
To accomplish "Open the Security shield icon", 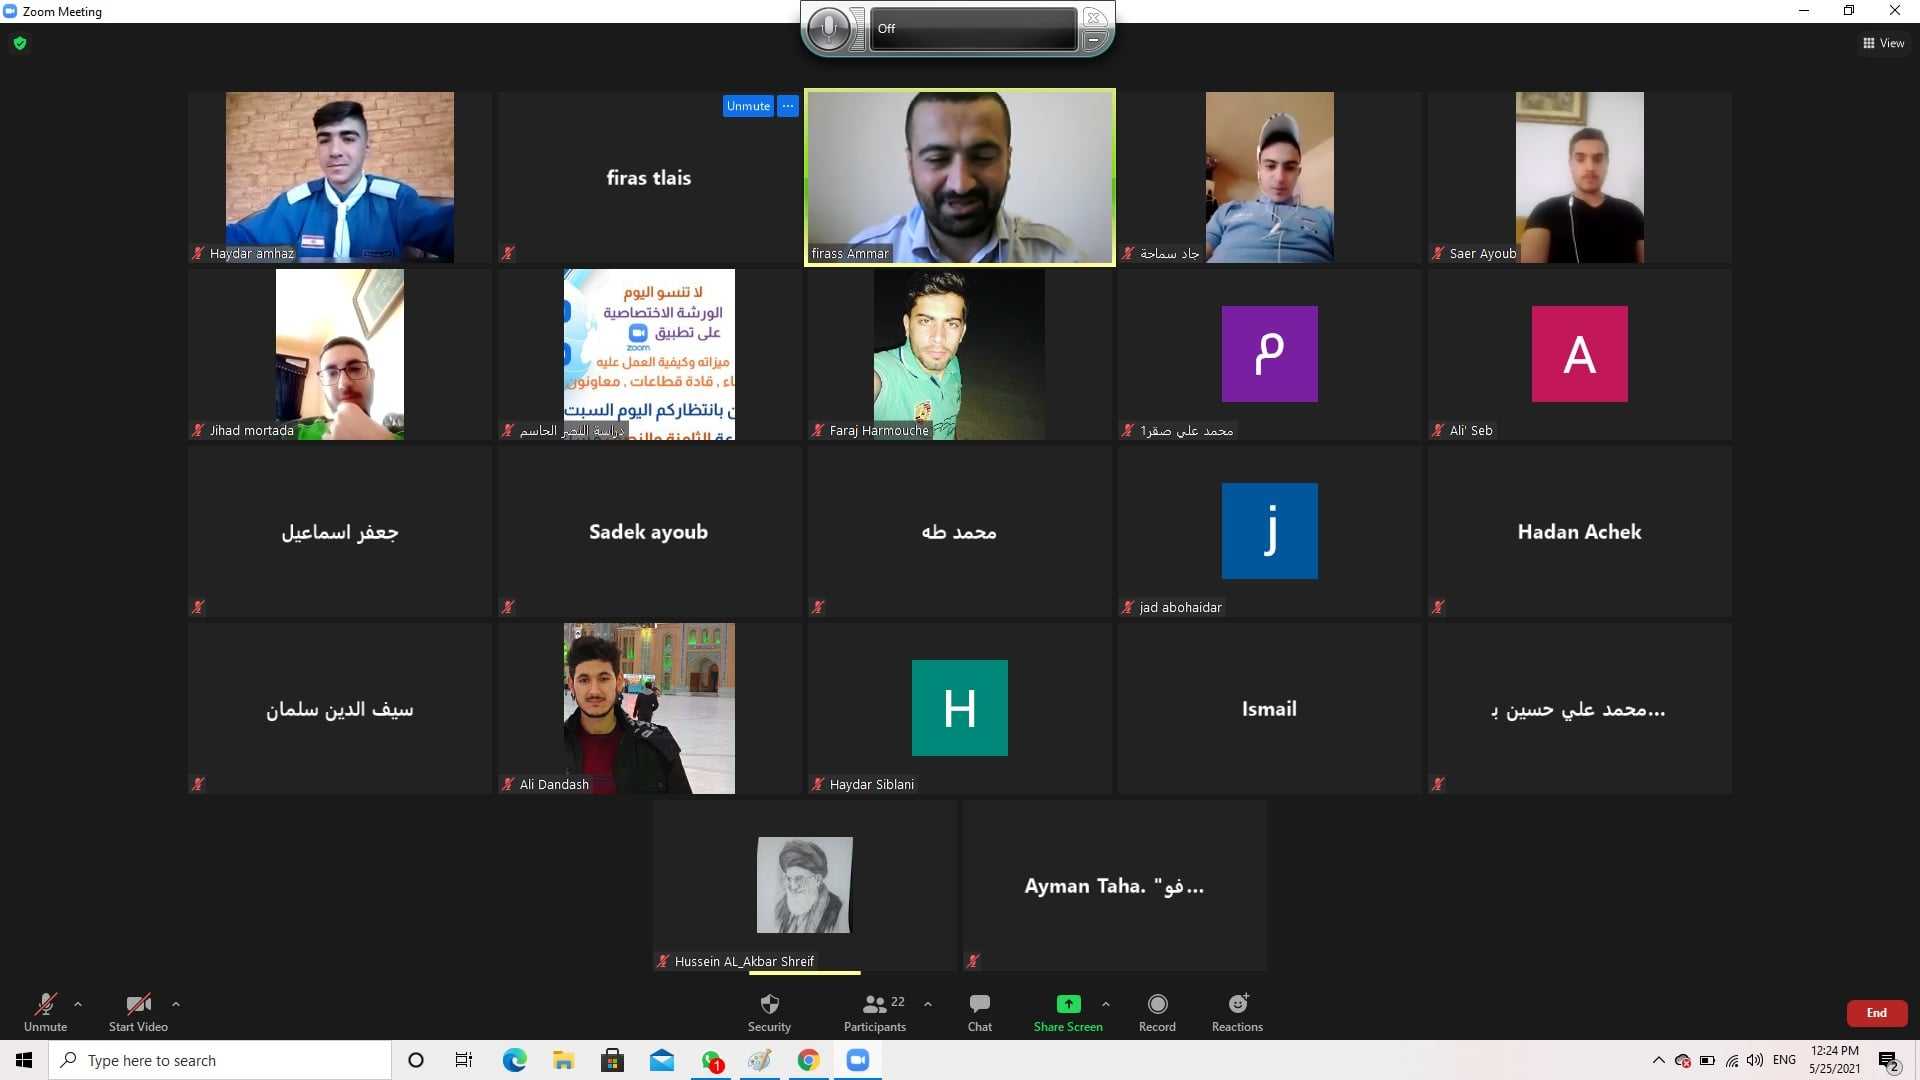I will coord(769,1004).
